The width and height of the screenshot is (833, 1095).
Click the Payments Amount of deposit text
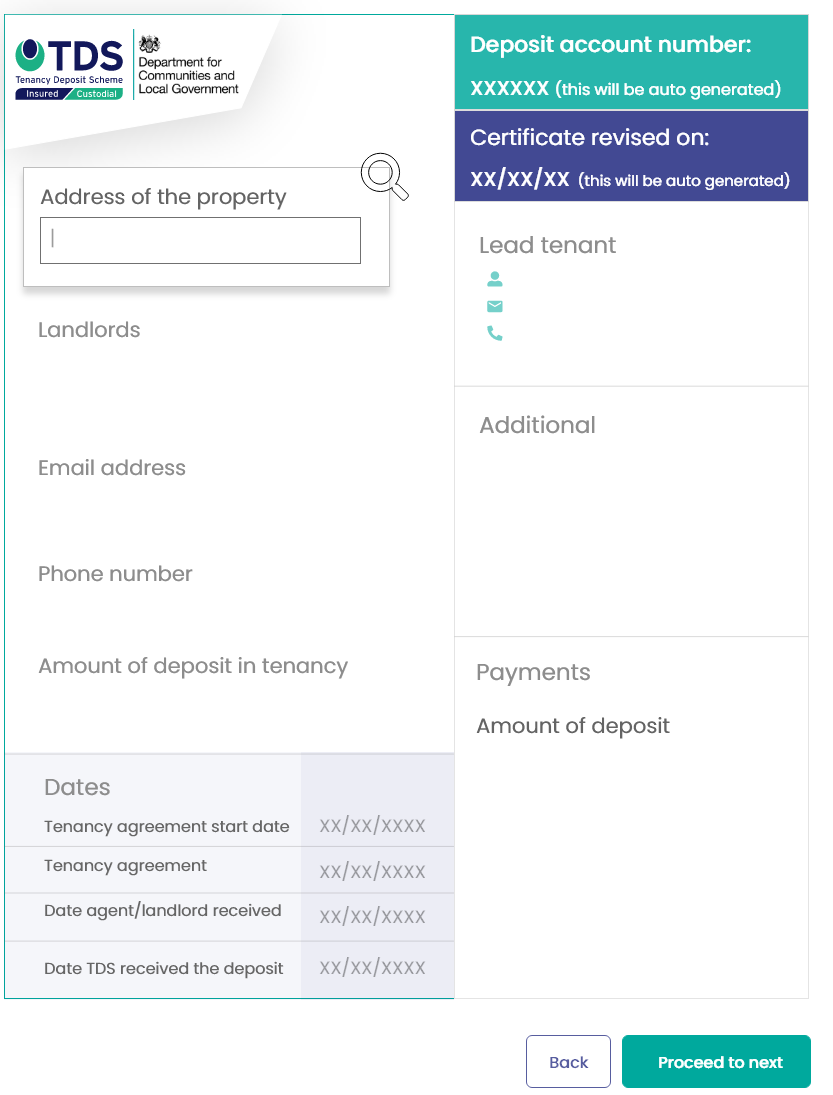coord(573,726)
